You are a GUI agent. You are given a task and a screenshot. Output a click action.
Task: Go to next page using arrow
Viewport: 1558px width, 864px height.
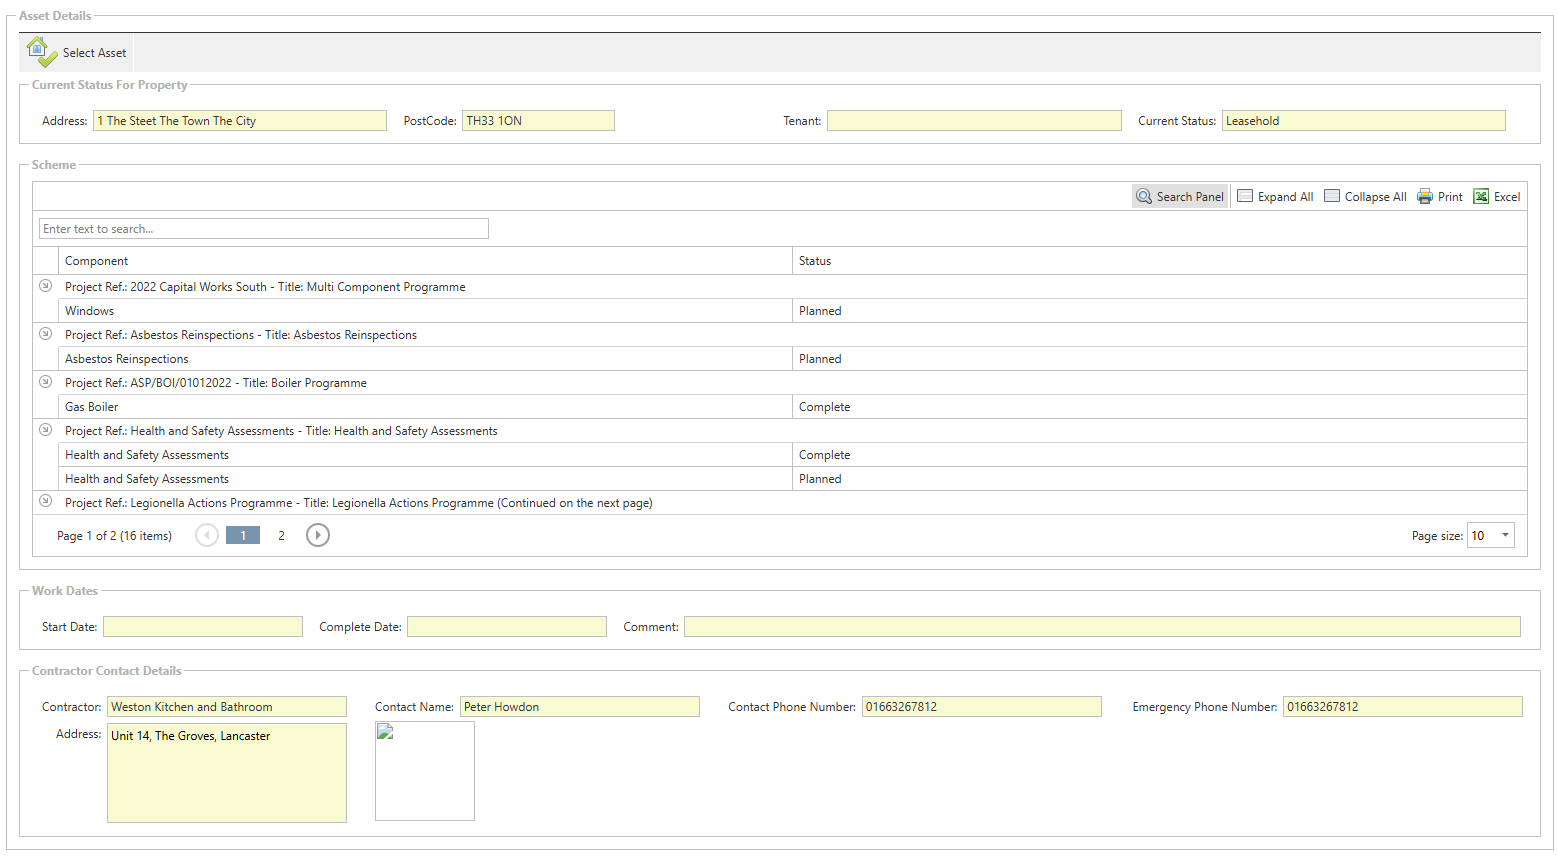tap(318, 536)
